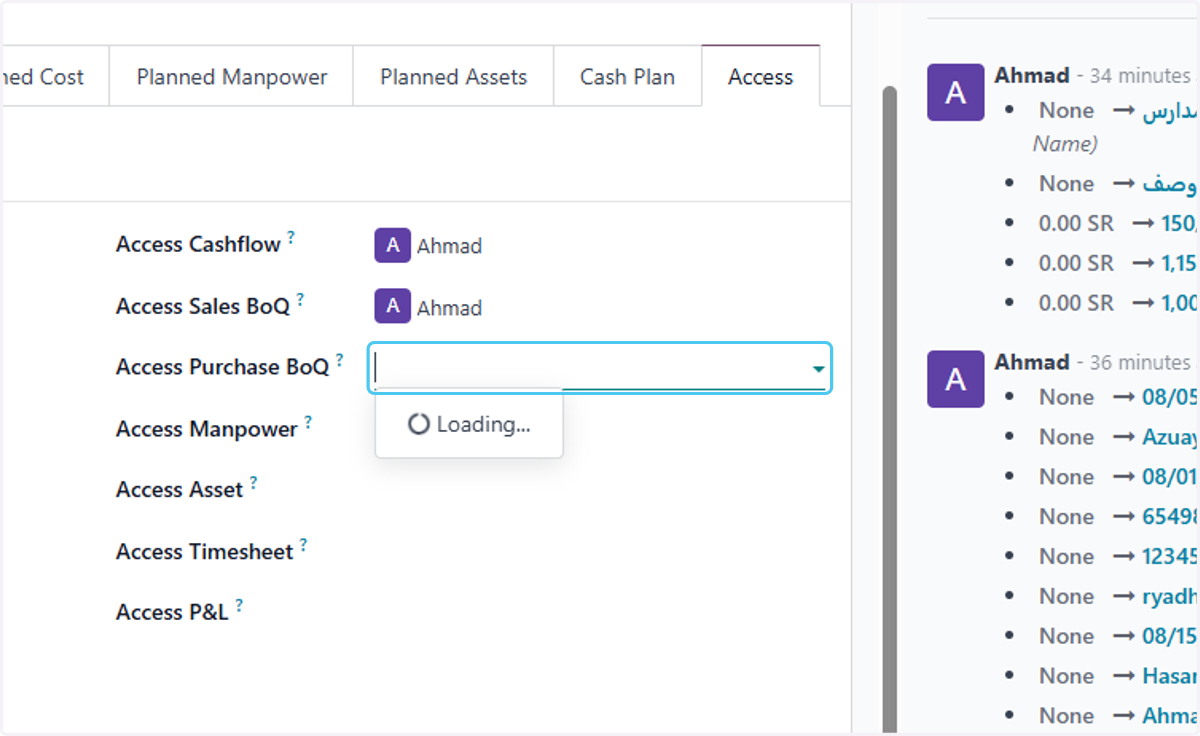1200x736 pixels.
Task: Expand the Access Purchase BoQ dropdown arrow
Action: point(819,370)
